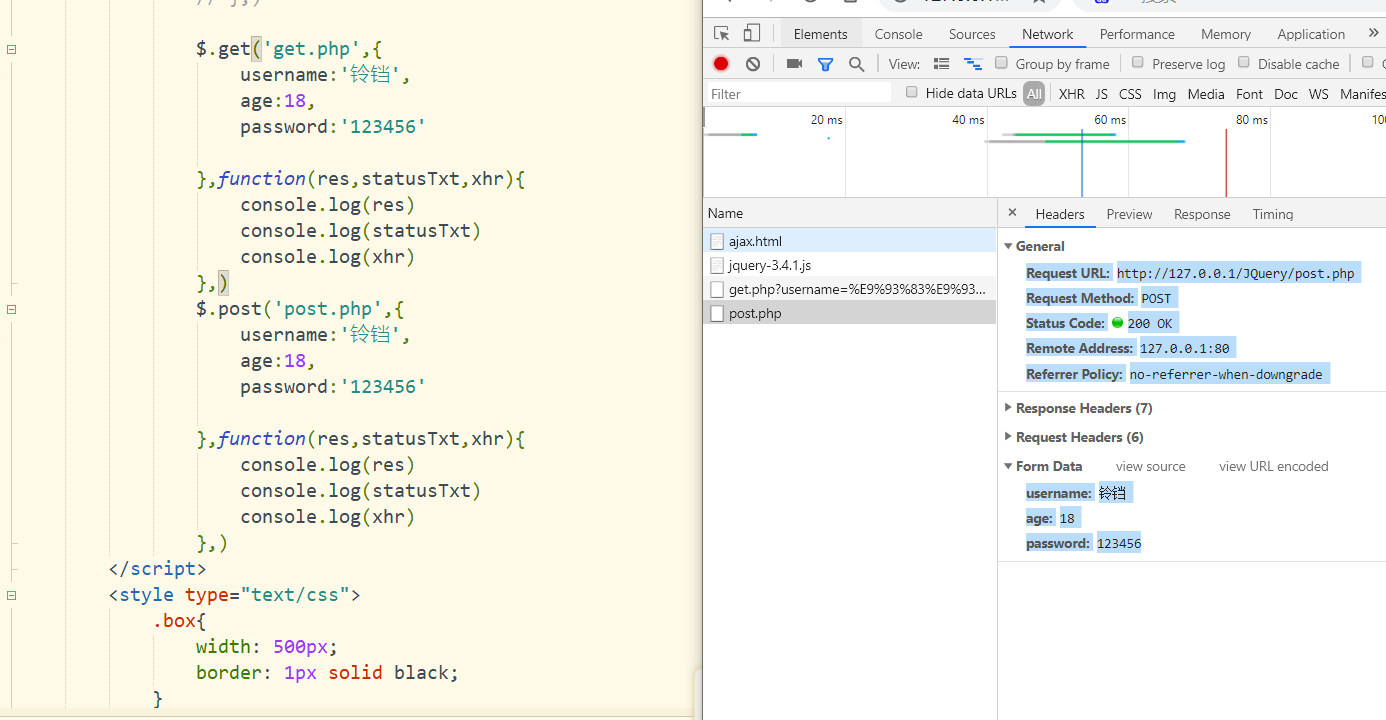The image size is (1386, 720).
Task: Collapse the Form Data section
Action: click(1008, 466)
